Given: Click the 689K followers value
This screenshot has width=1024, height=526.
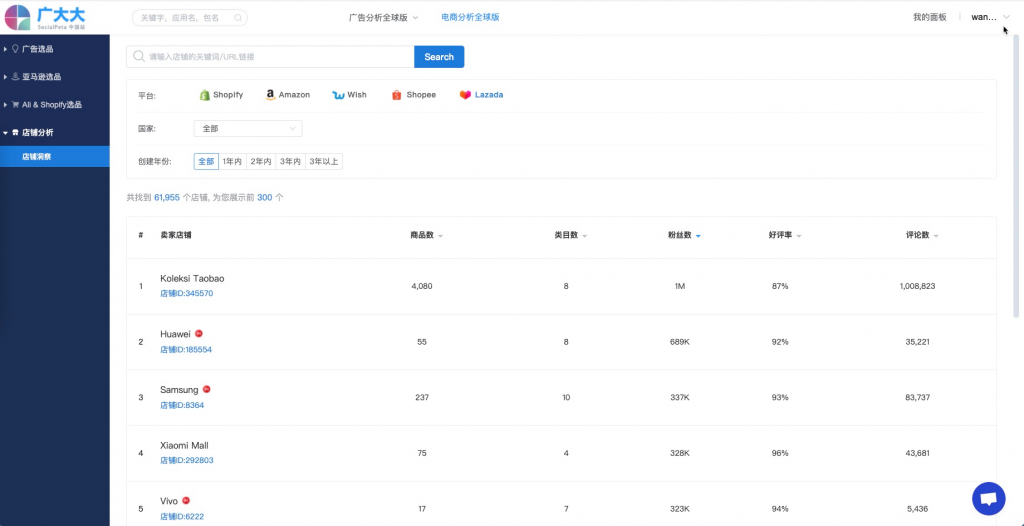Looking at the screenshot, I should [x=680, y=342].
